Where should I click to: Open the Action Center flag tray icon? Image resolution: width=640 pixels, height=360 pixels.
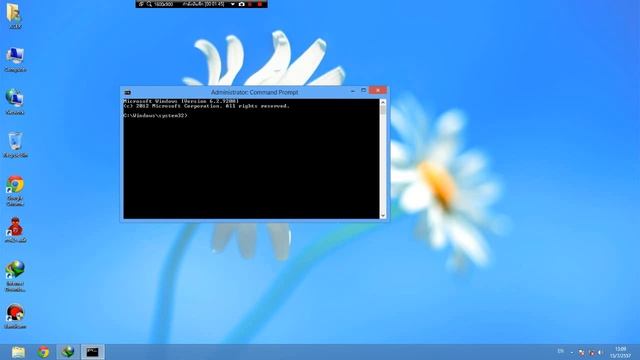pyautogui.click(x=581, y=352)
